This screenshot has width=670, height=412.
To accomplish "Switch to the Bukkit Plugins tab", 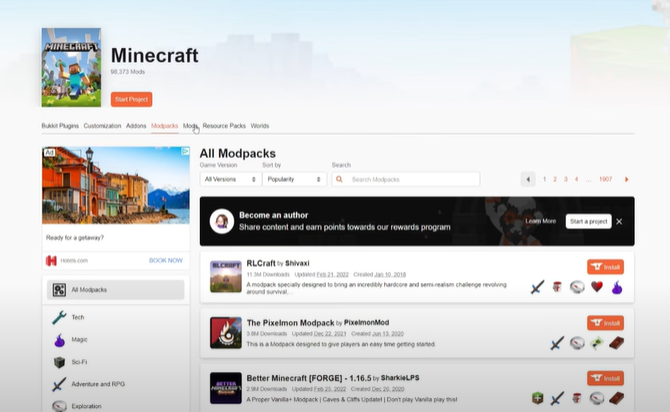I will 60,126.
